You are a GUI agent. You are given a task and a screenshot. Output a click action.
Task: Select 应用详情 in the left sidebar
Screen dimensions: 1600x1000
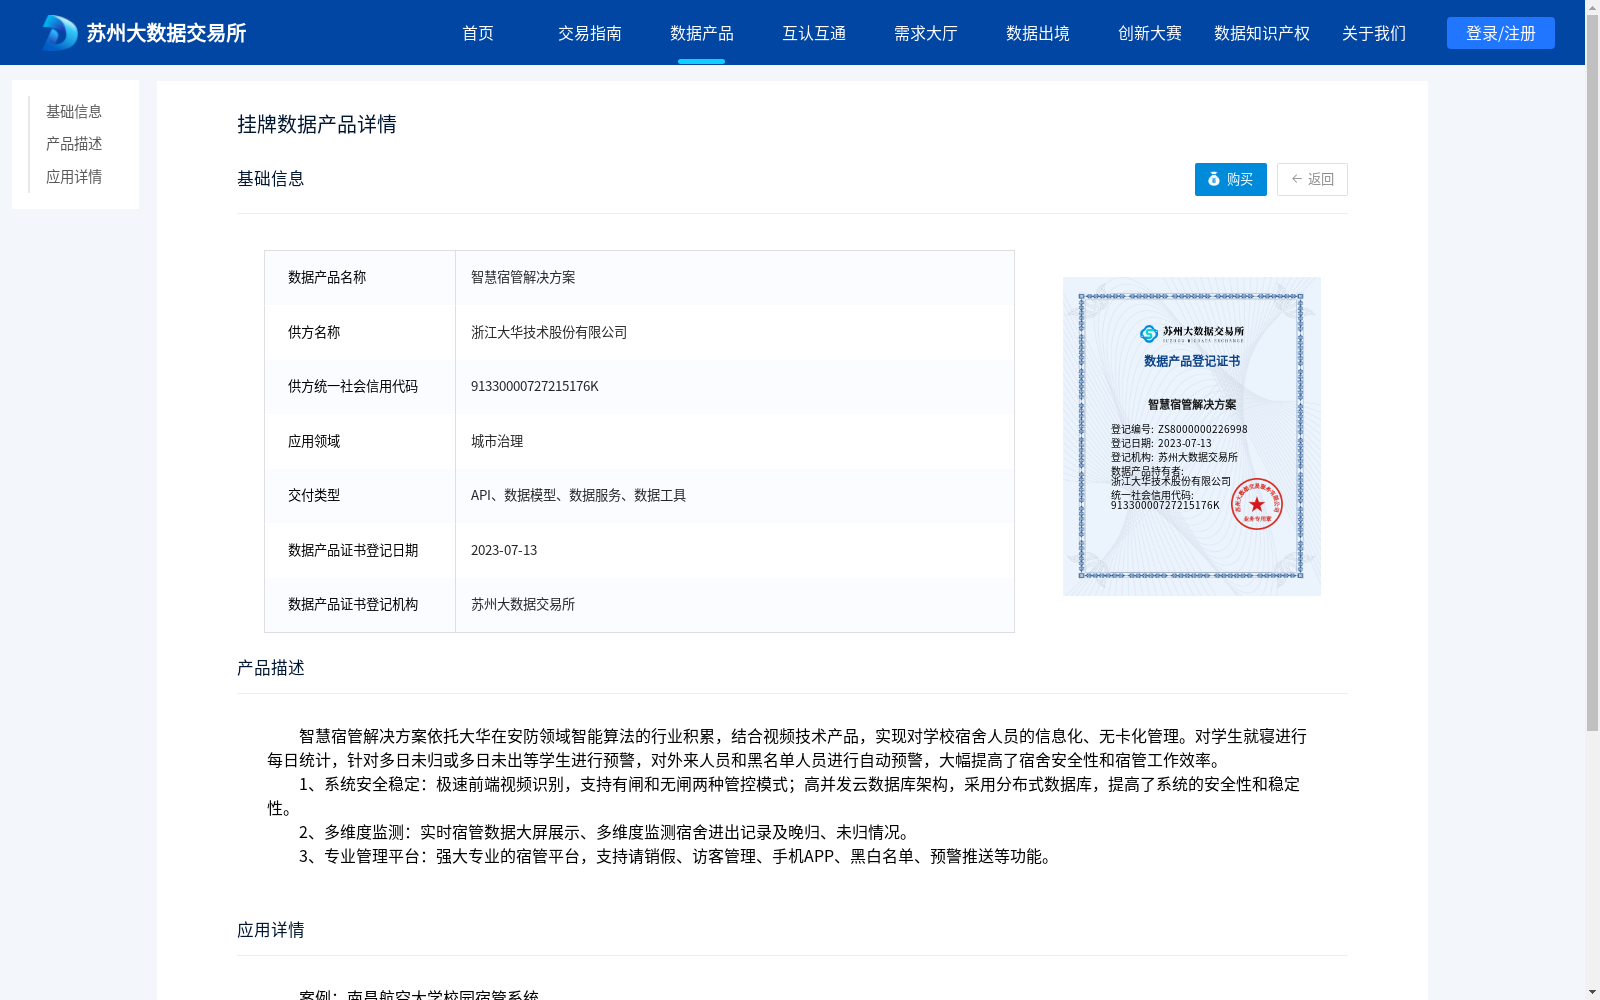tap(72, 176)
